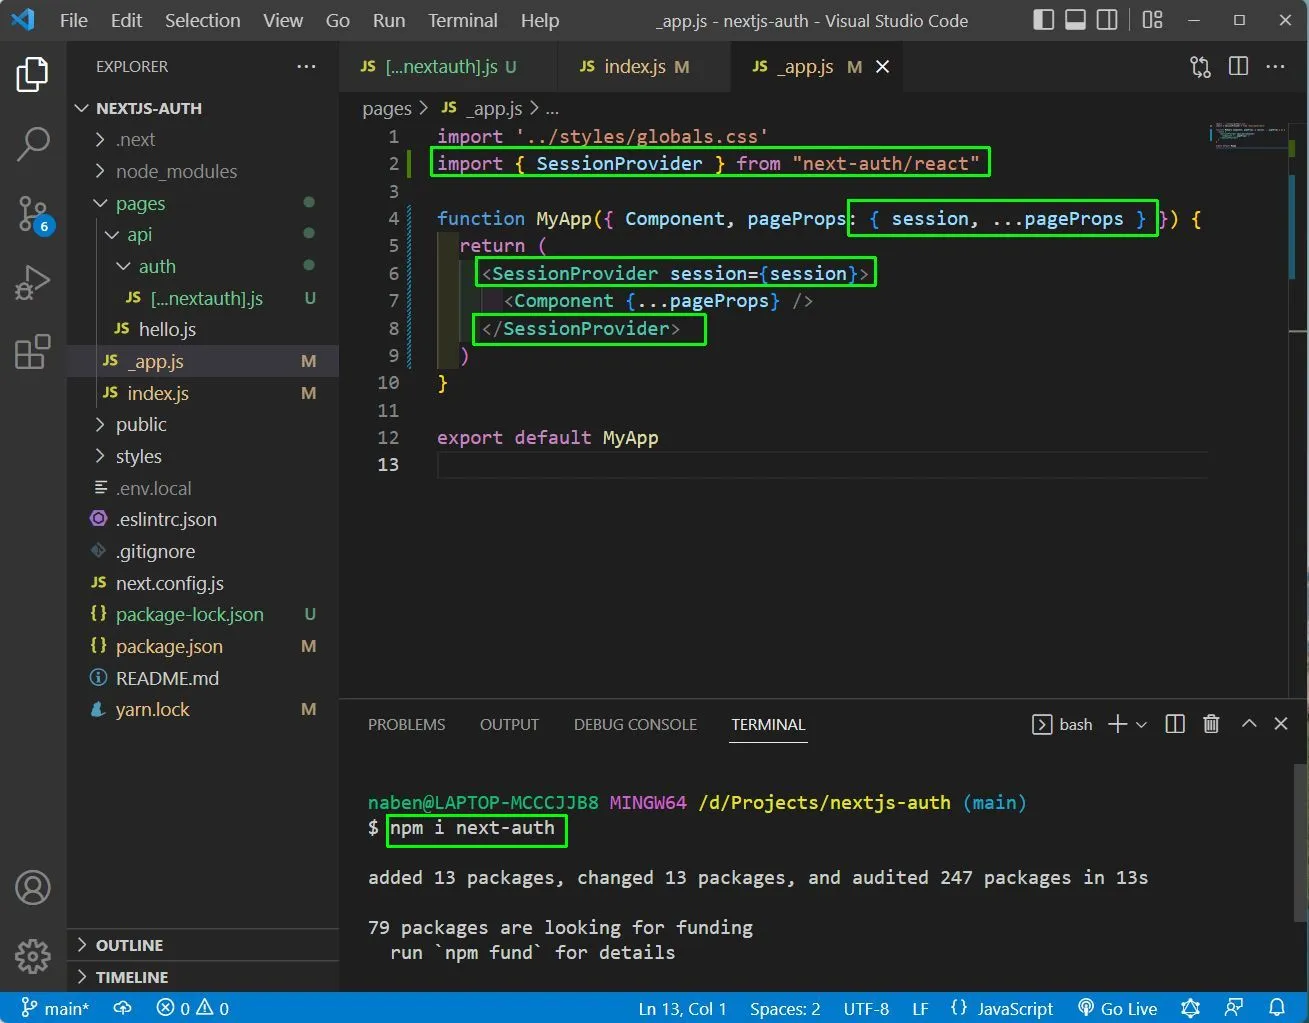Collapse the NEXTJS-AUTH root folder
The width and height of the screenshot is (1309, 1023).
(203, 108)
